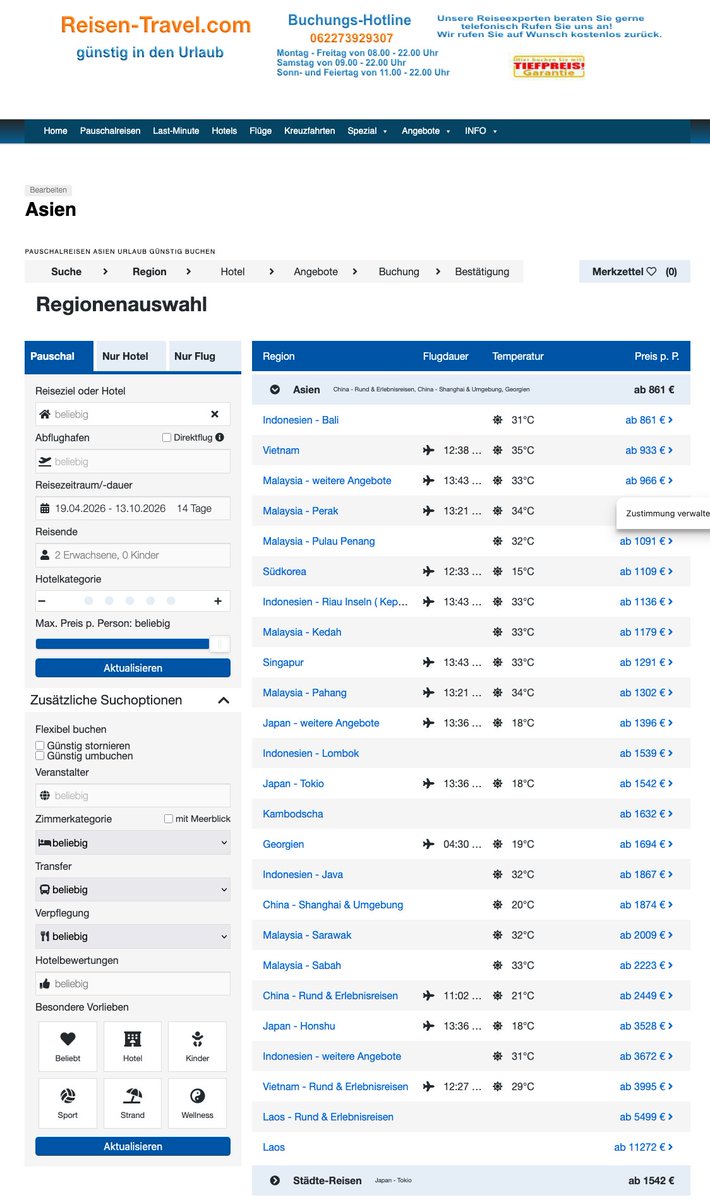Select the Sport volleyball preference tile
The height and width of the screenshot is (1200, 710).
[68, 1104]
